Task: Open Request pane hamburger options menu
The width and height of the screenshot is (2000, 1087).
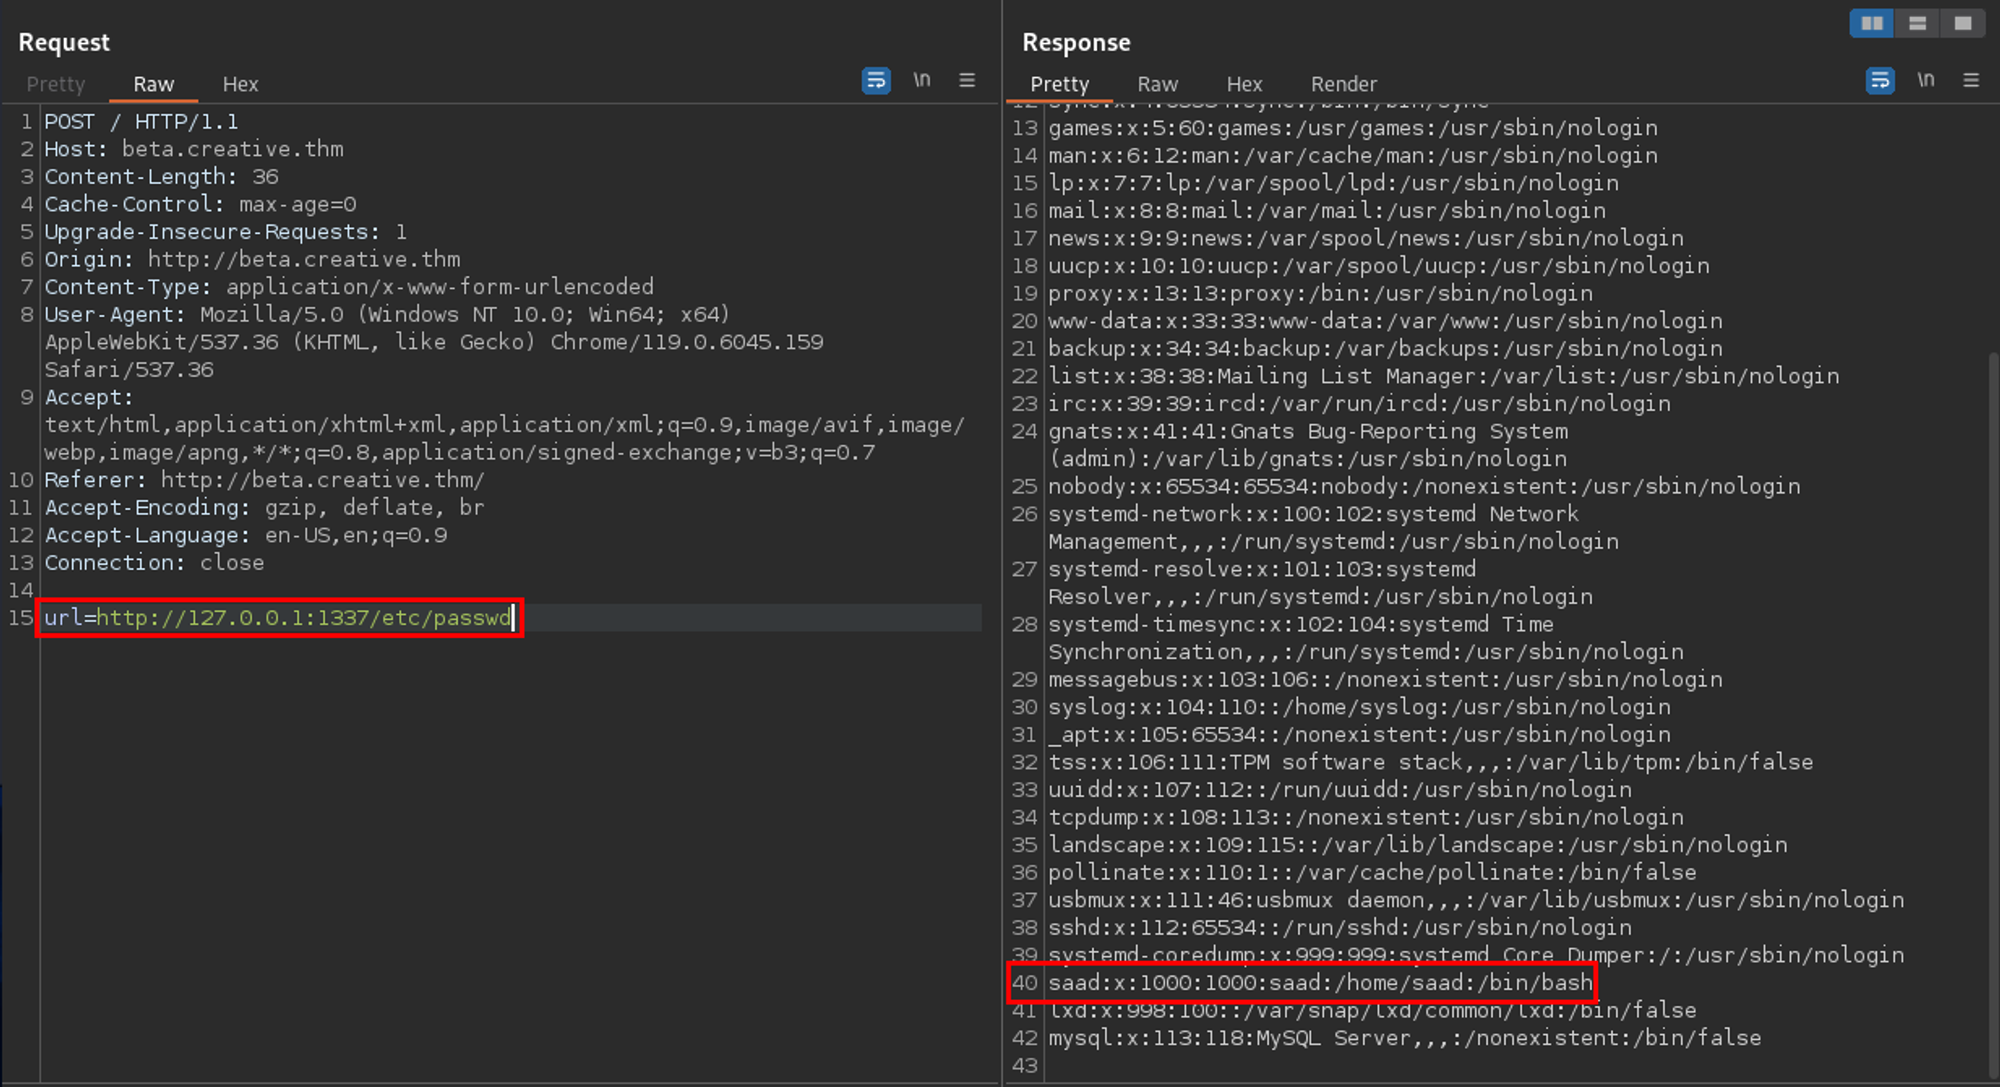Action: [x=967, y=80]
